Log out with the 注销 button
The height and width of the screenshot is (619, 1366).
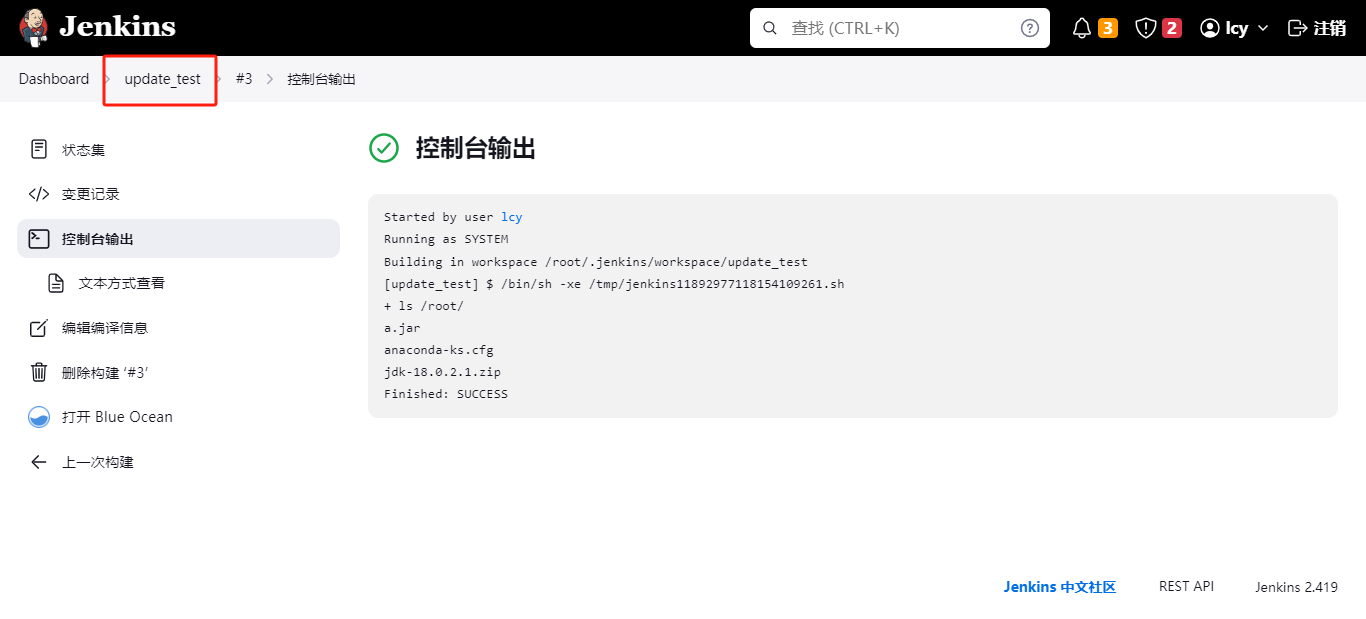pos(1317,28)
